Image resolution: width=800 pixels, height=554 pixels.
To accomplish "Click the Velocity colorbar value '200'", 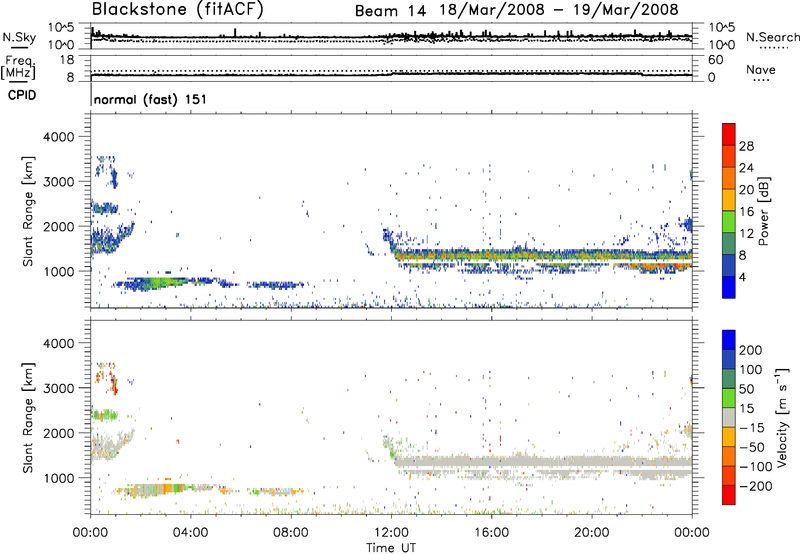I will click(x=751, y=350).
